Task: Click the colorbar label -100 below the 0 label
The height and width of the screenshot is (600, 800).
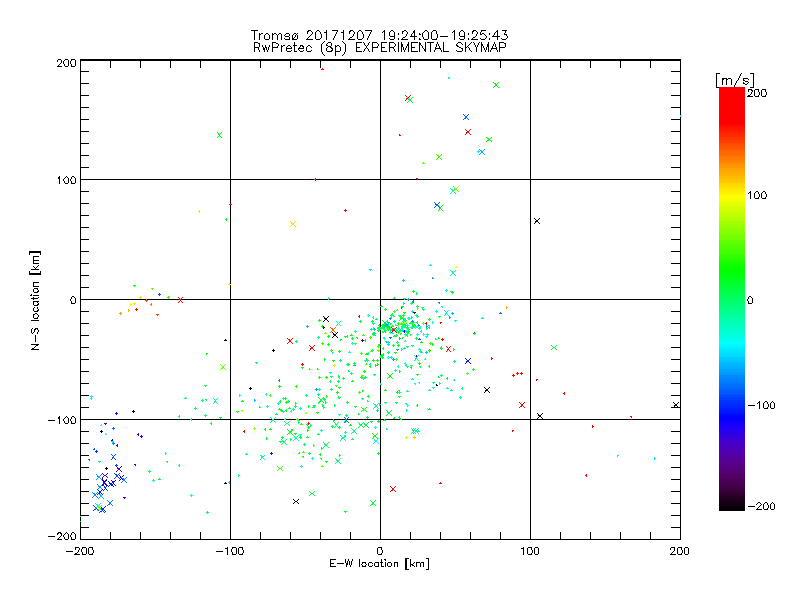Action: point(761,405)
